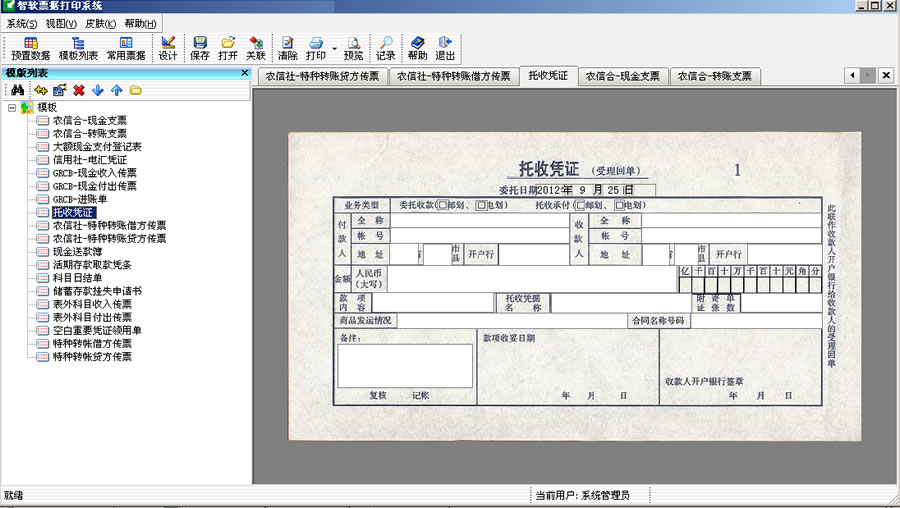Image resolution: width=900 pixels, height=508 pixels.
Task: Open the 帮助 book icon
Action: (417, 49)
